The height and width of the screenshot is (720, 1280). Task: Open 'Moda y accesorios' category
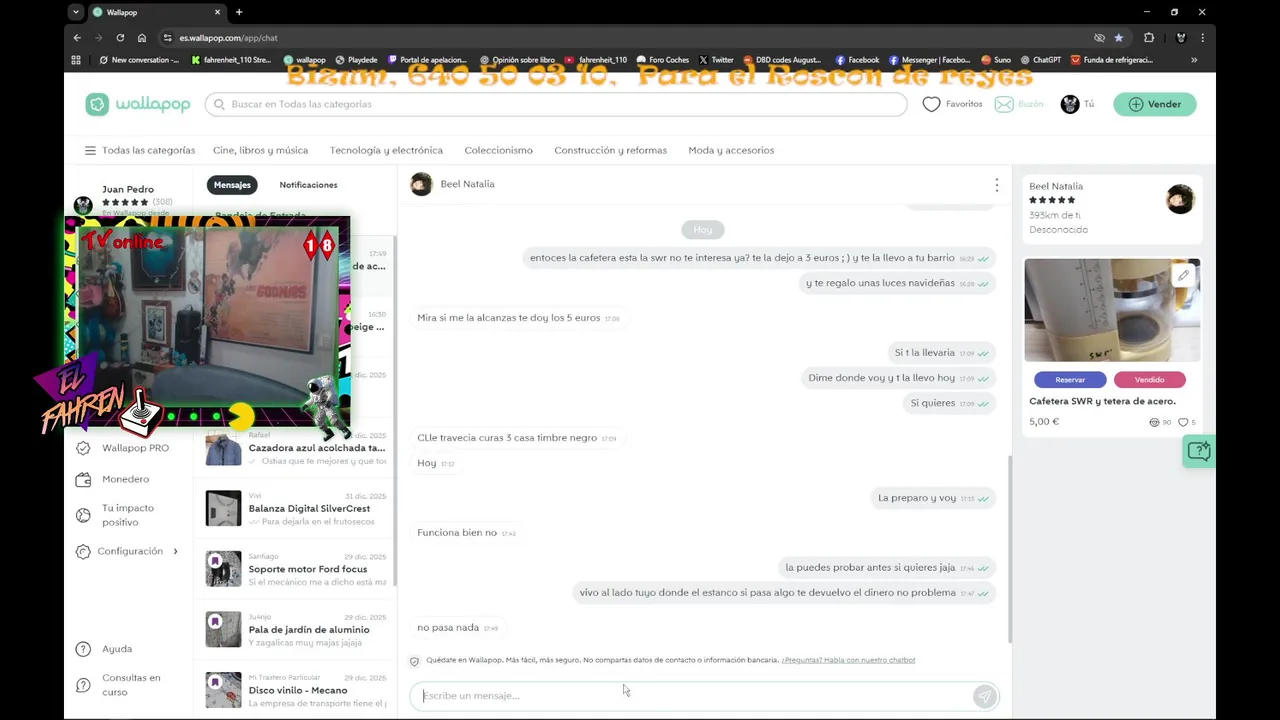coord(731,150)
